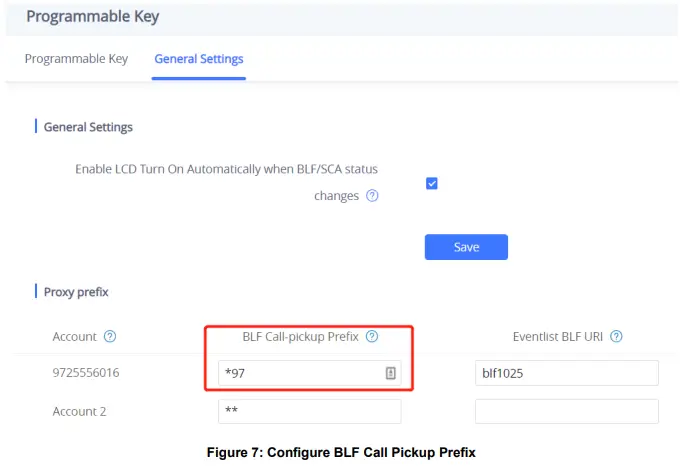The image size is (680, 468).
Task: Toggle the LCD Turn On Automatically checkbox
Action: pos(432,183)
